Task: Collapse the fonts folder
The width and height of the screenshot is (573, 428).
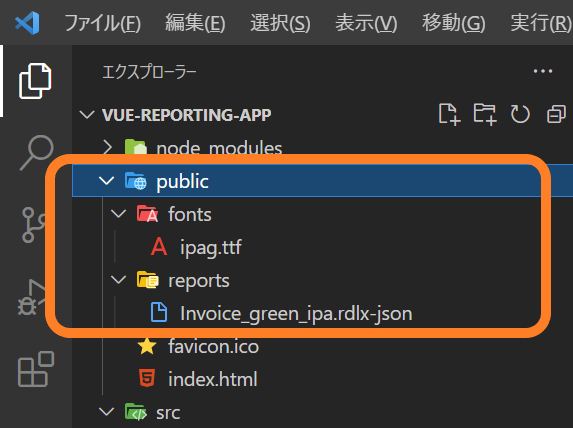Action: click(x=118, y=214)
